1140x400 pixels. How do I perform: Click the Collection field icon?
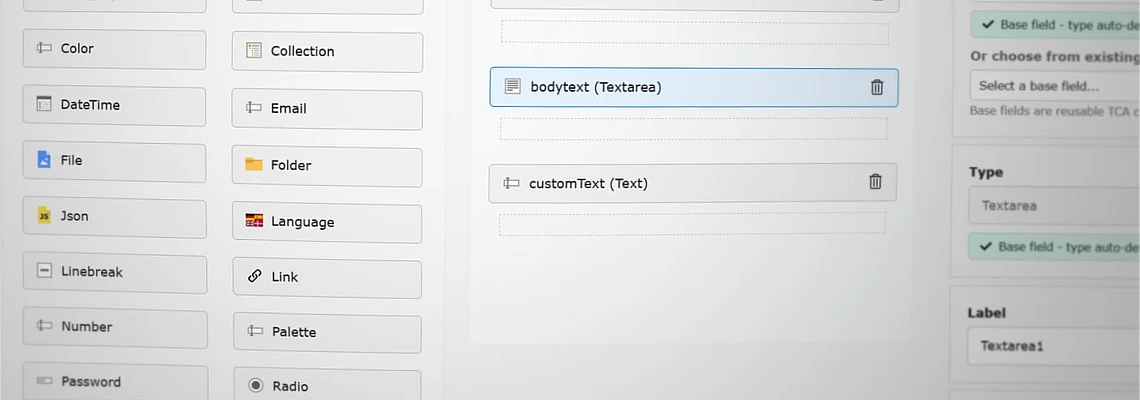click(253, 50)
